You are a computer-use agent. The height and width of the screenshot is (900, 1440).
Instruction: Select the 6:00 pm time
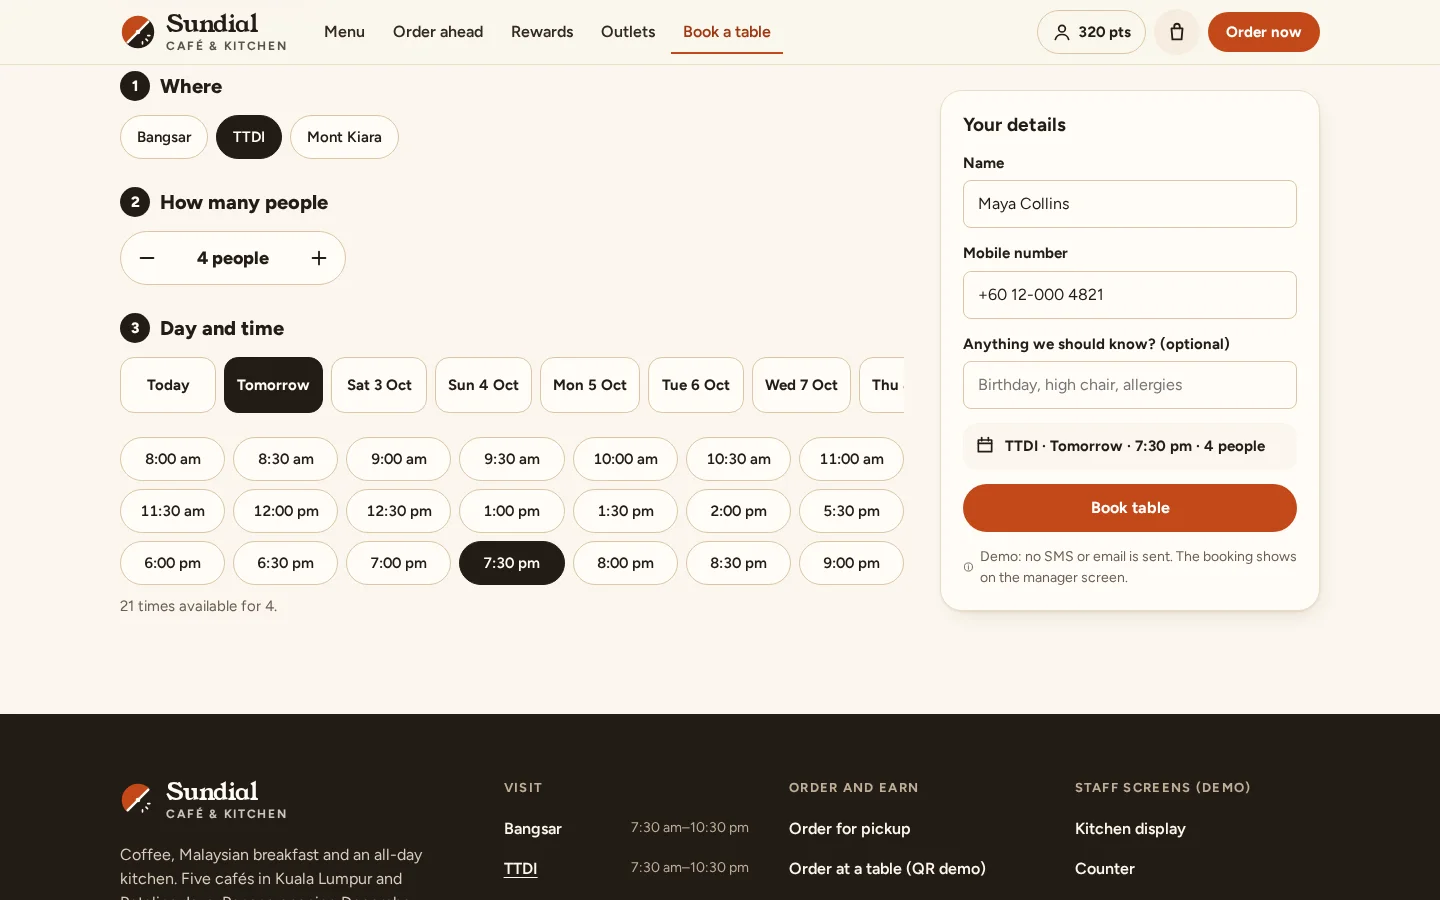tap(173, 563)
